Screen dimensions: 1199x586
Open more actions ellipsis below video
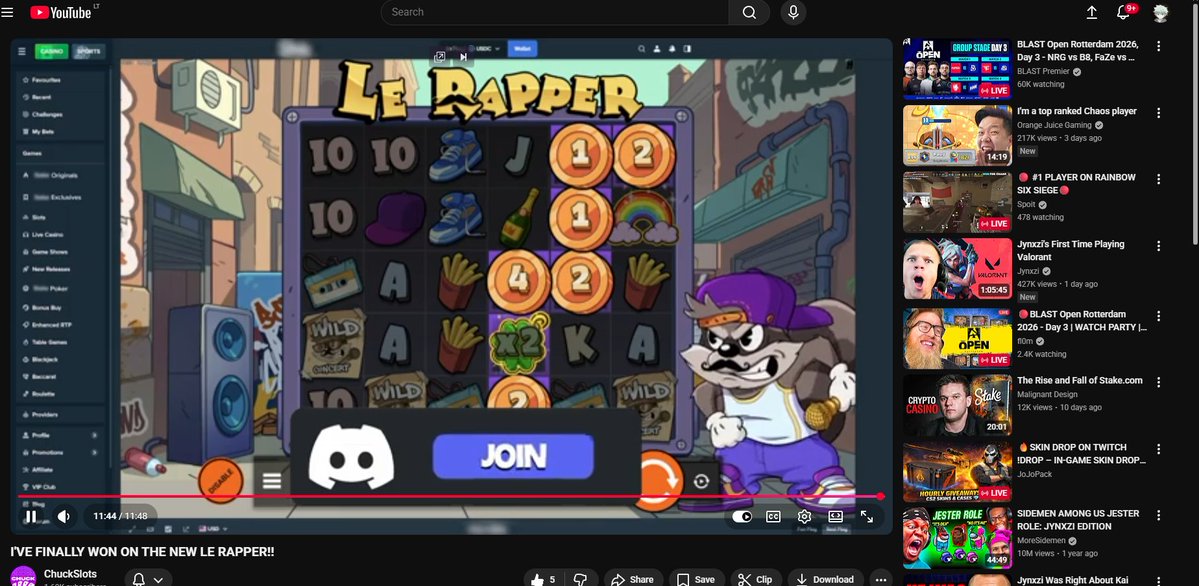(881, 579)
